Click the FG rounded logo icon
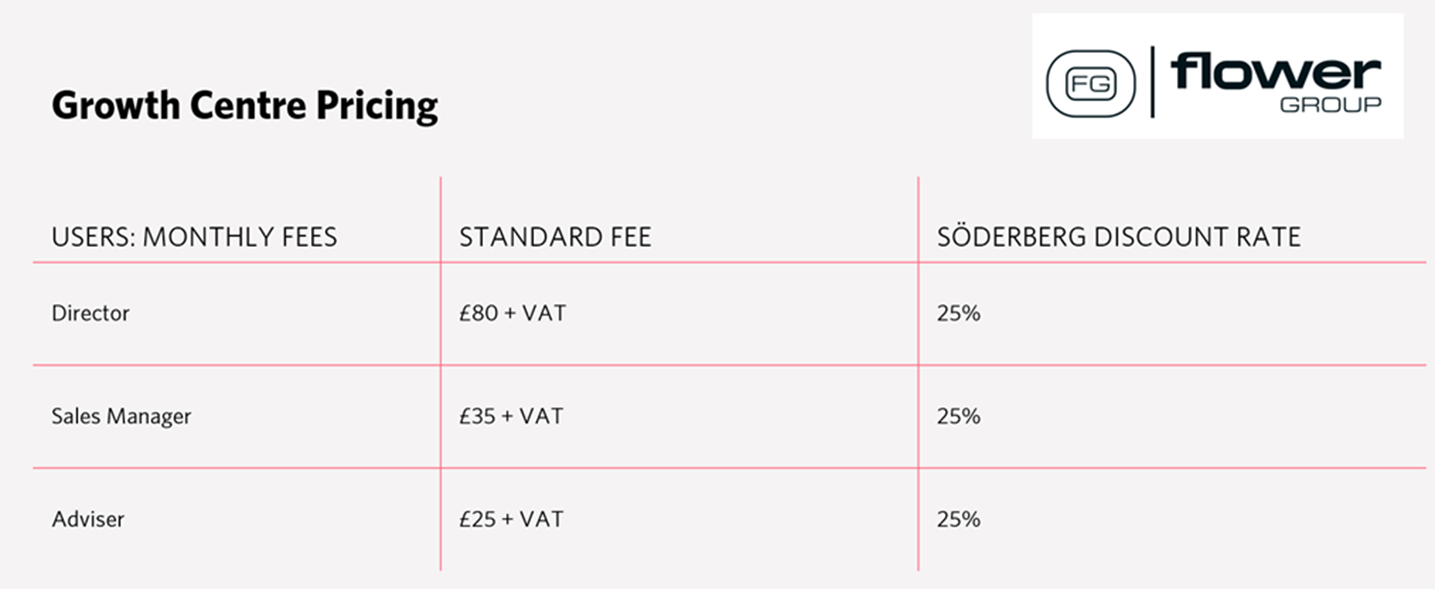Viewport: 1435px width, 589px height. pos(1090,83)
